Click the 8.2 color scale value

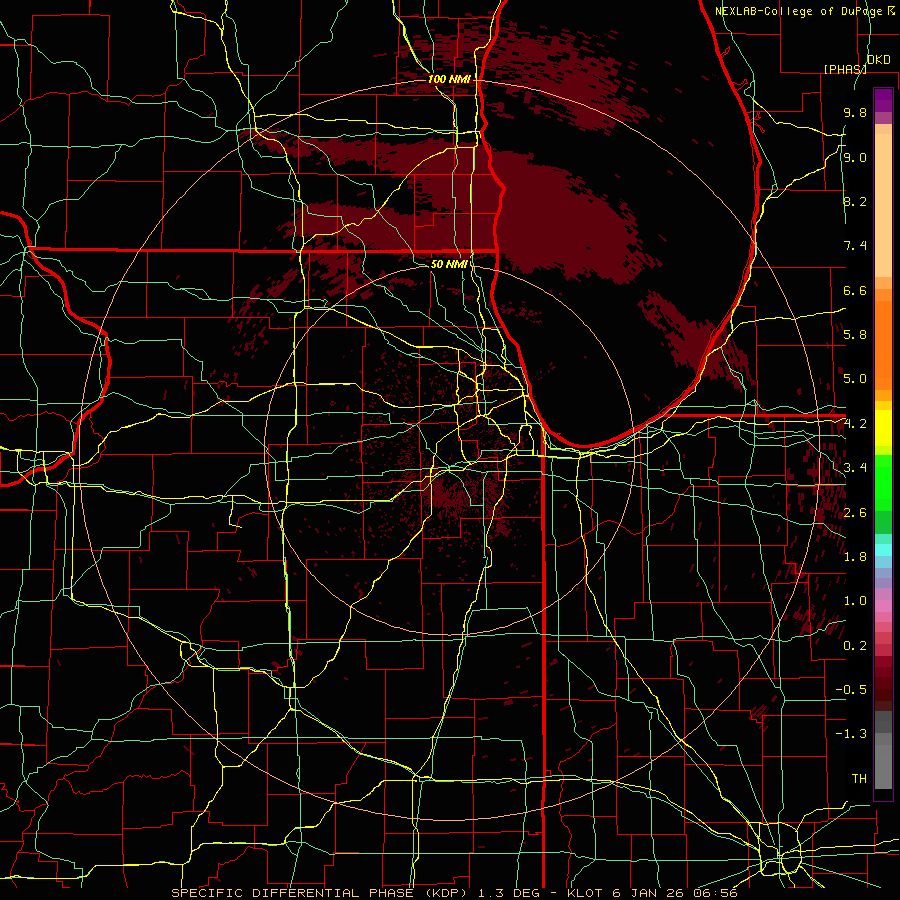[x=855, y=202]
